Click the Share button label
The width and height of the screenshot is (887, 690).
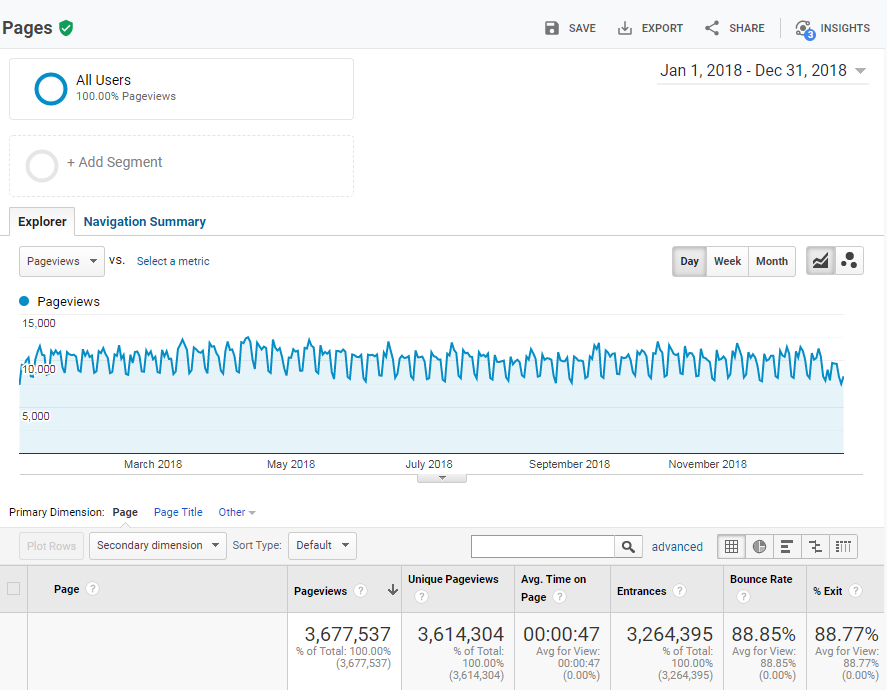(x=747, y=28)
